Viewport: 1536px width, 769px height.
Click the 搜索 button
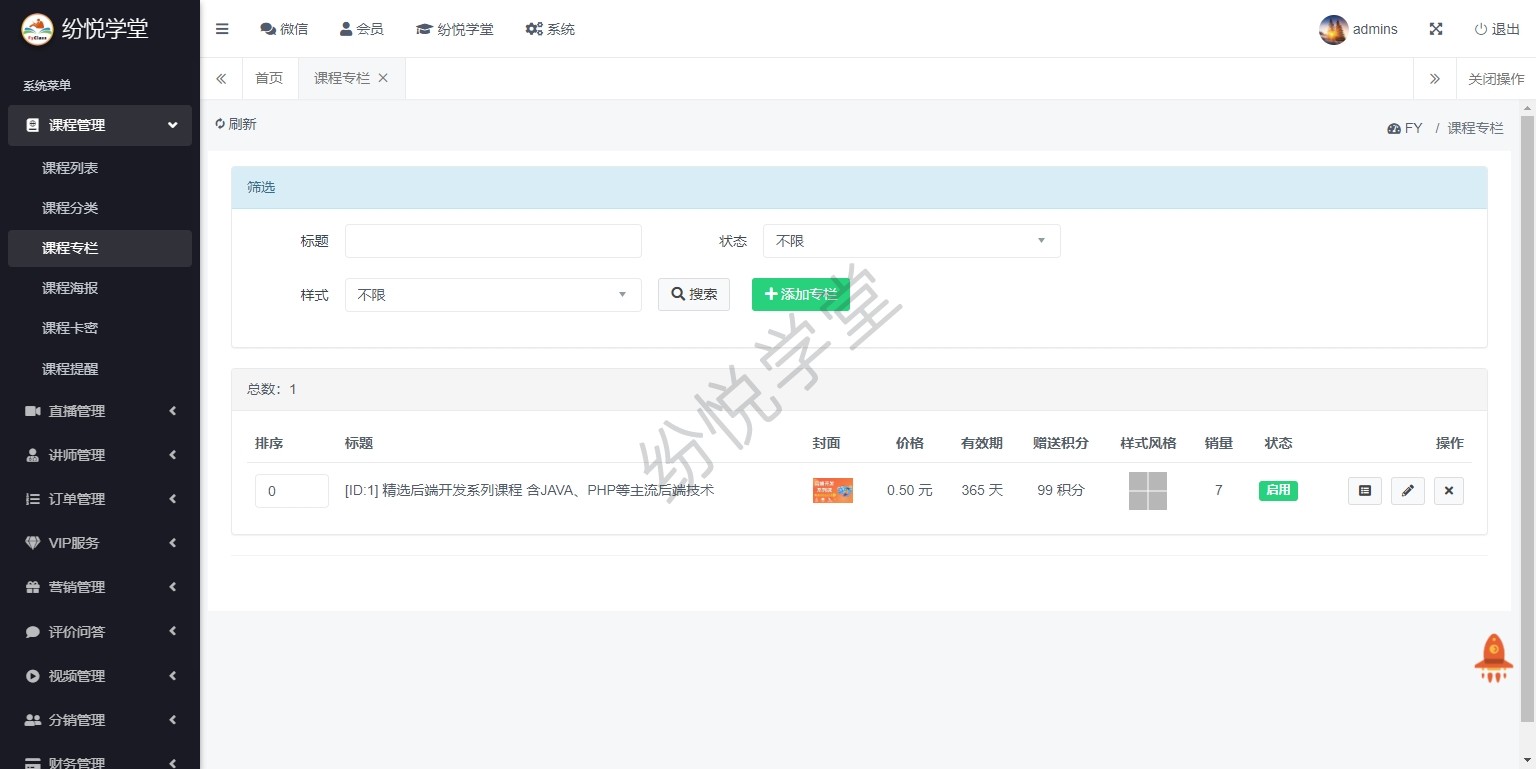(x=693, y=295)
